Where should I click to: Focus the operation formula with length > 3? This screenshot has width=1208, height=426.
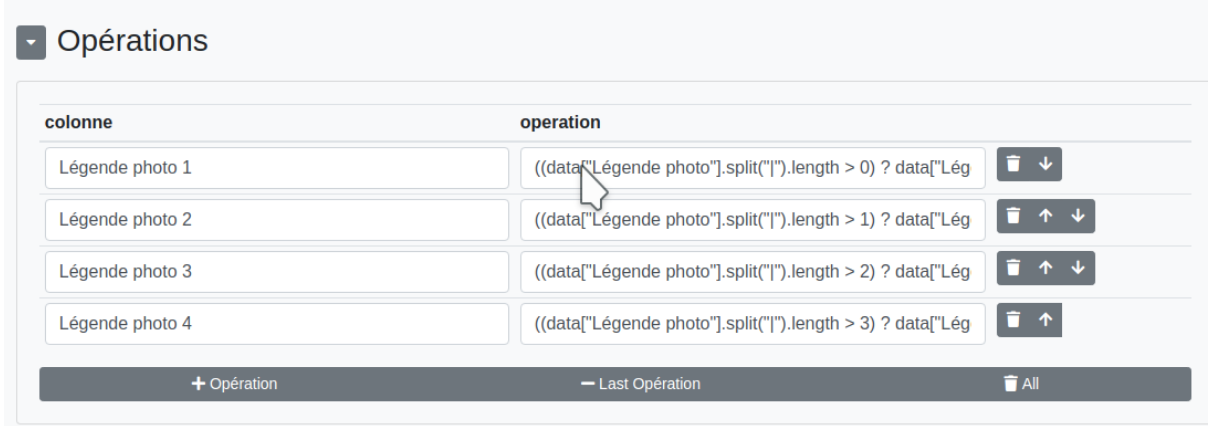coord(752,324)
